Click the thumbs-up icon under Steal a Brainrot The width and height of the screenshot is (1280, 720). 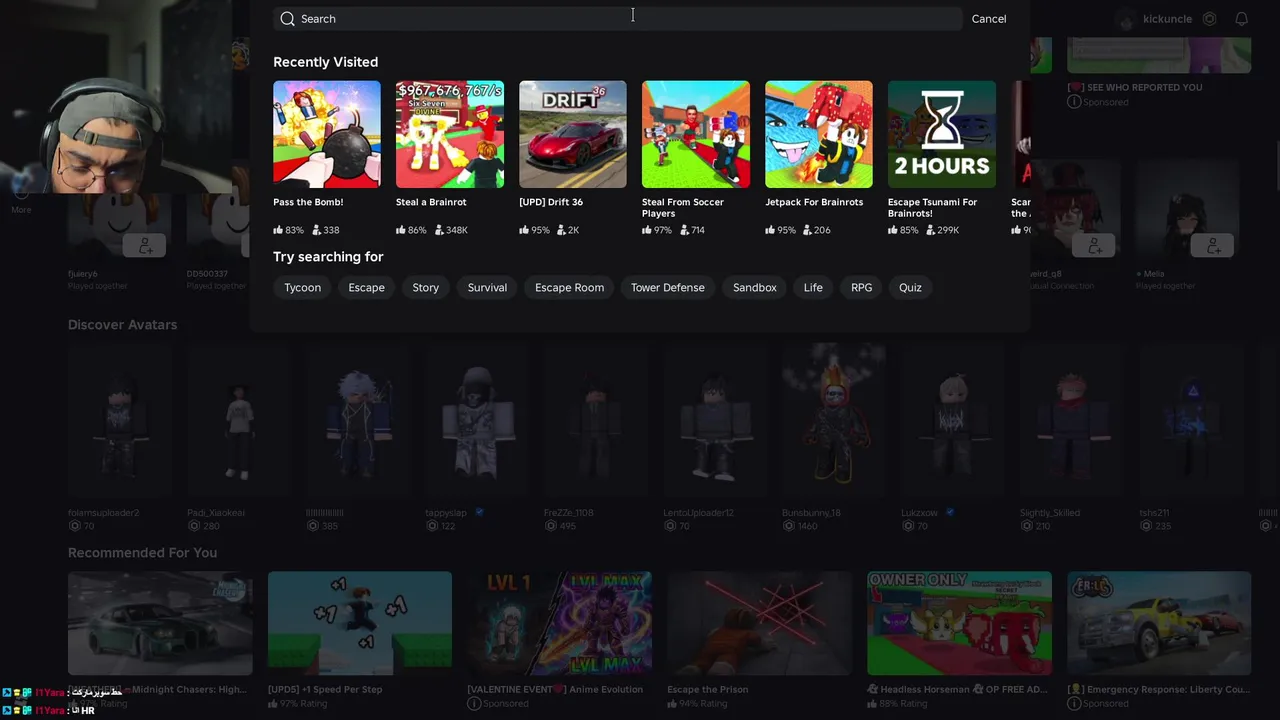[401, 230]
